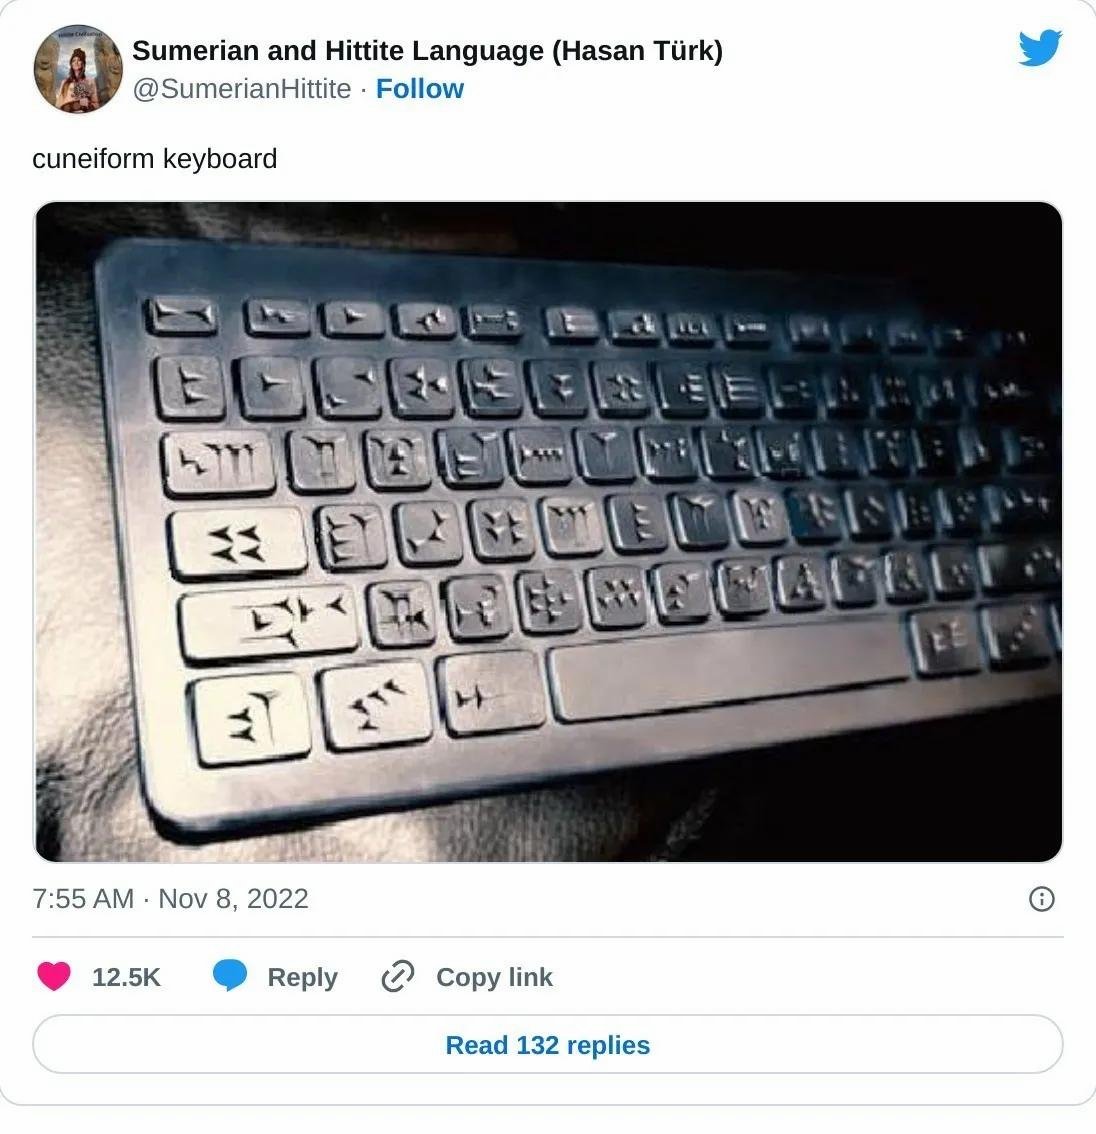
Task: Click the cuneiform keyboard tweet text
Action: pos(155,158)
